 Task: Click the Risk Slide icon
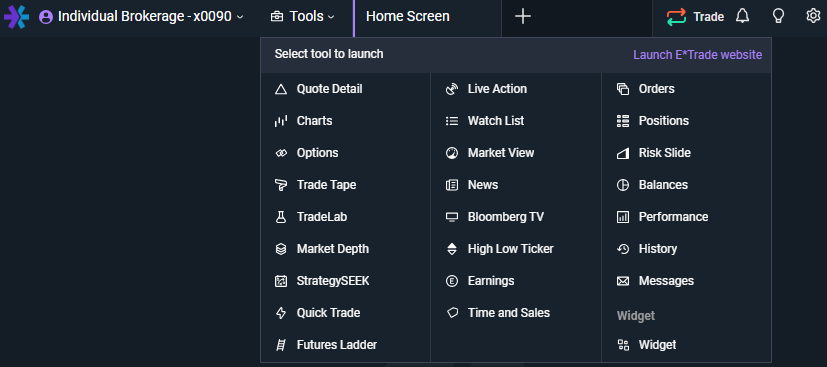click(x=623, y=153)
